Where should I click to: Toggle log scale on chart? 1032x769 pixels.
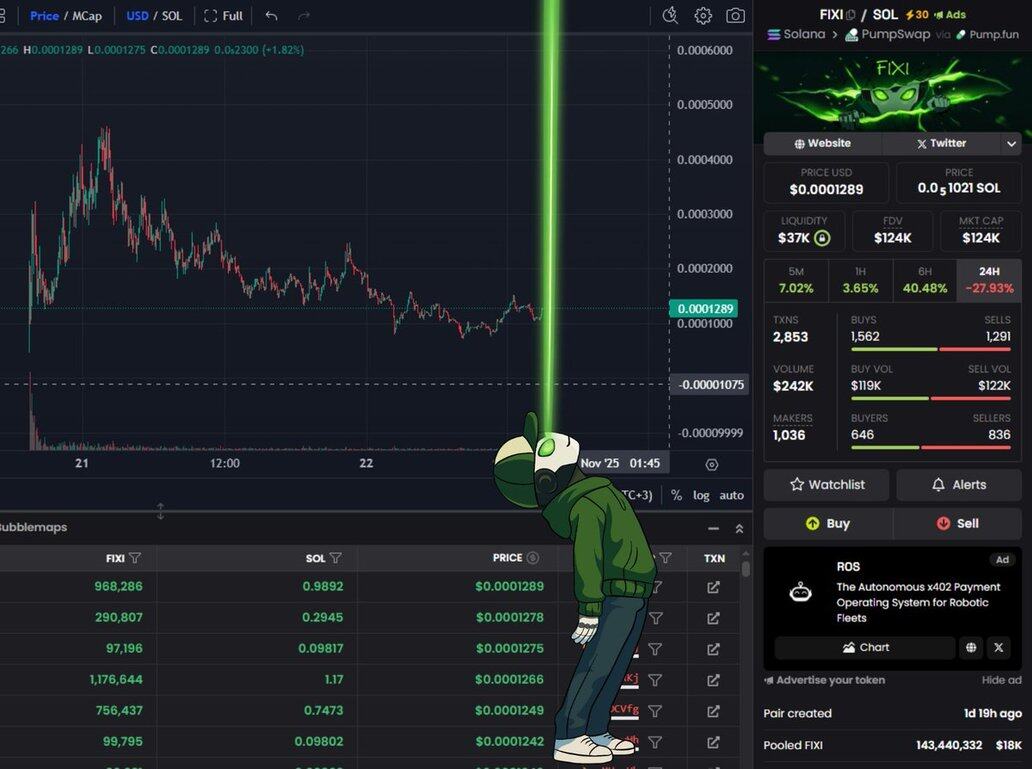point(701,495)
